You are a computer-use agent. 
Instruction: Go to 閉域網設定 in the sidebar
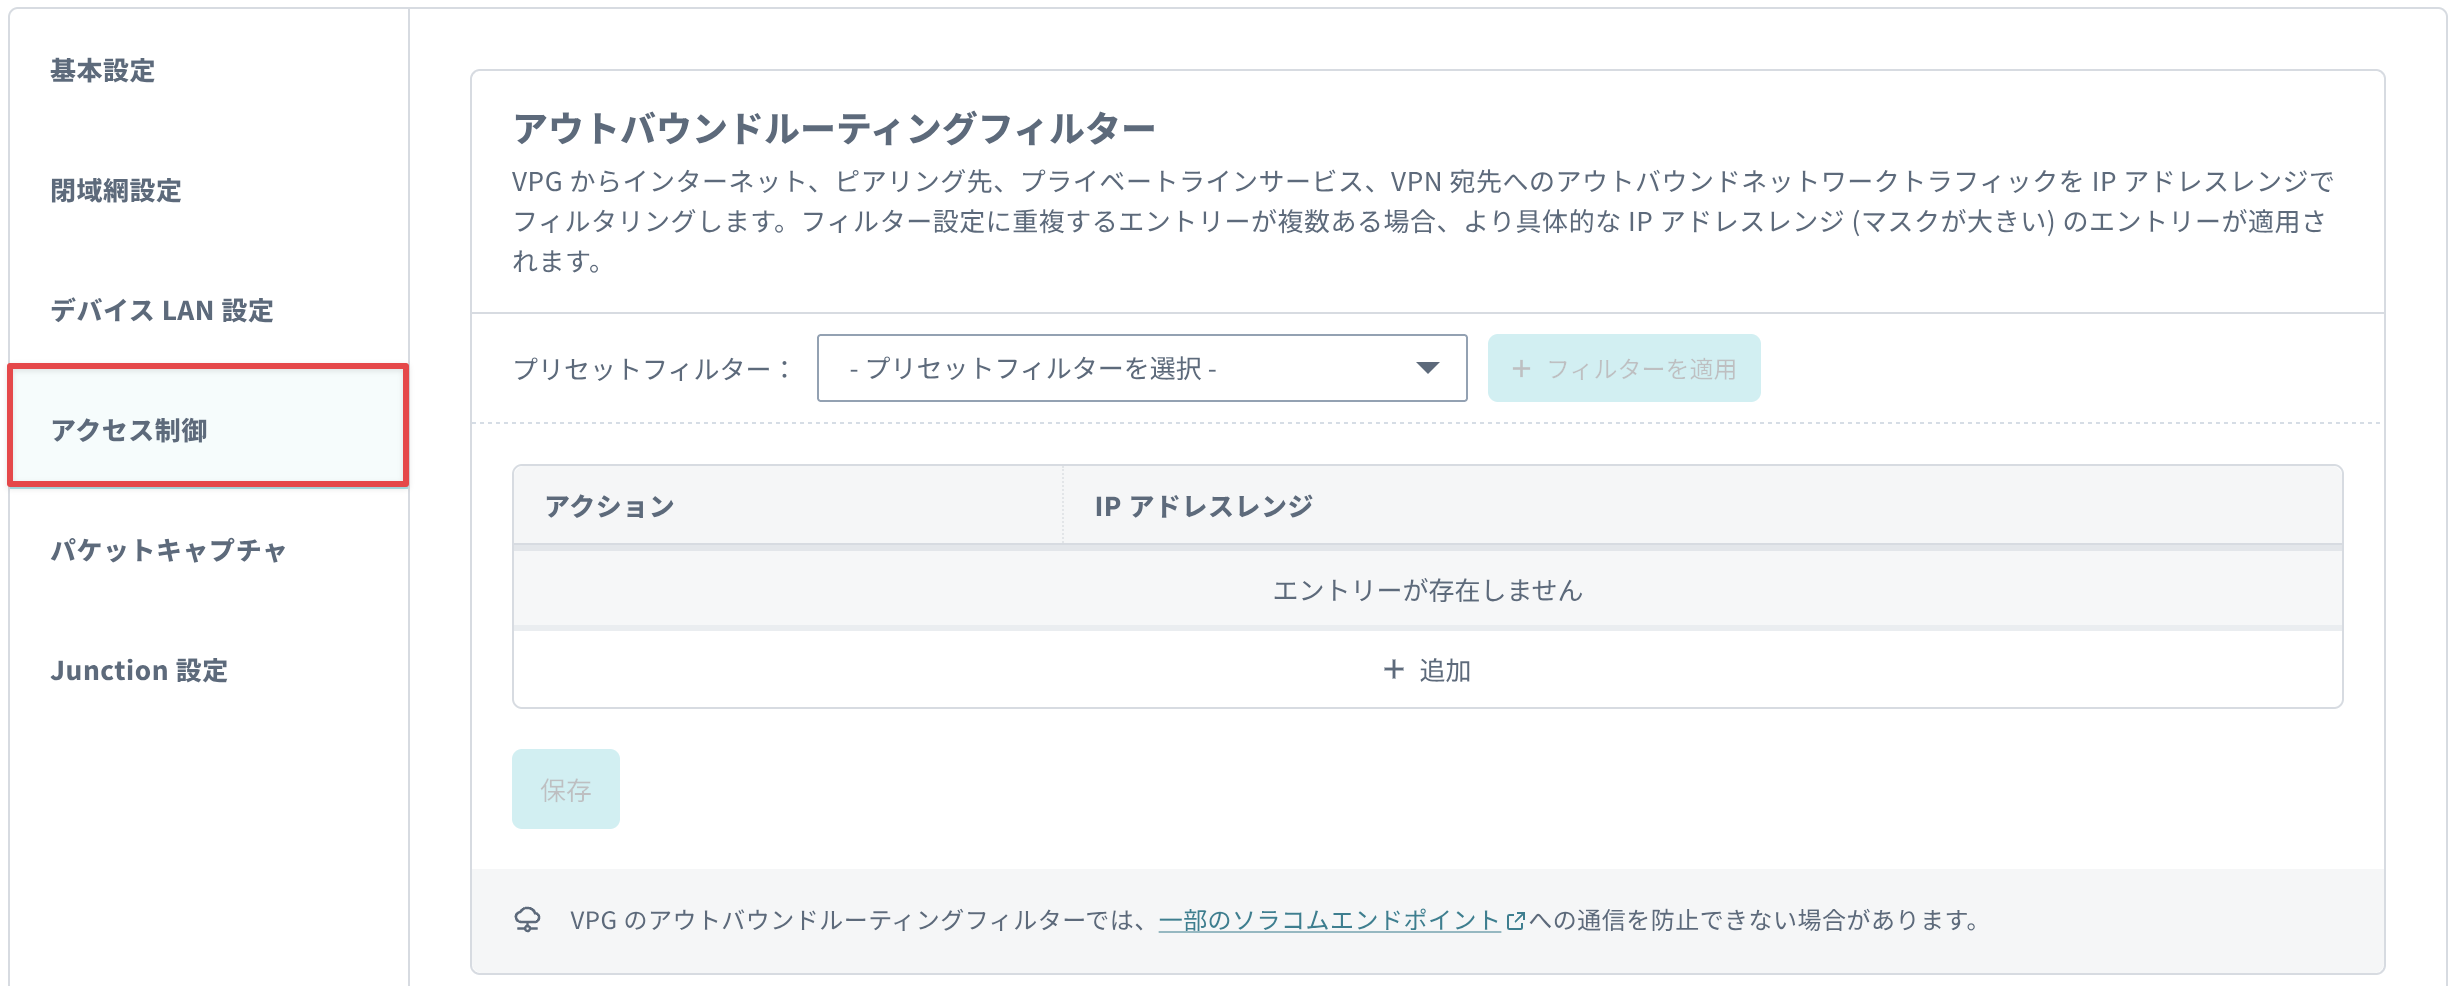[x=116, y=191]
